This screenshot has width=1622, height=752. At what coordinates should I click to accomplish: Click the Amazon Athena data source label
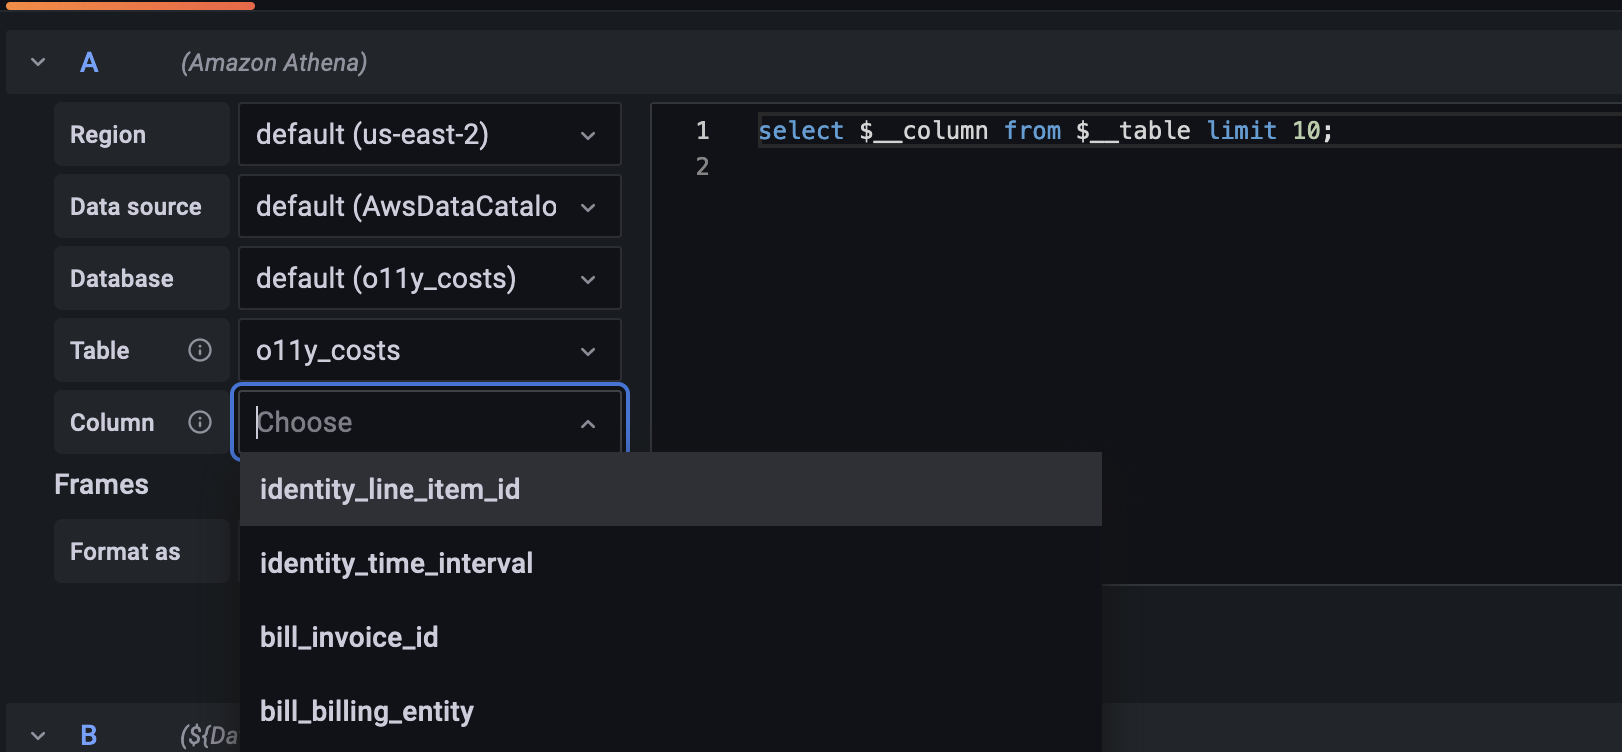(x=274, y=63)
